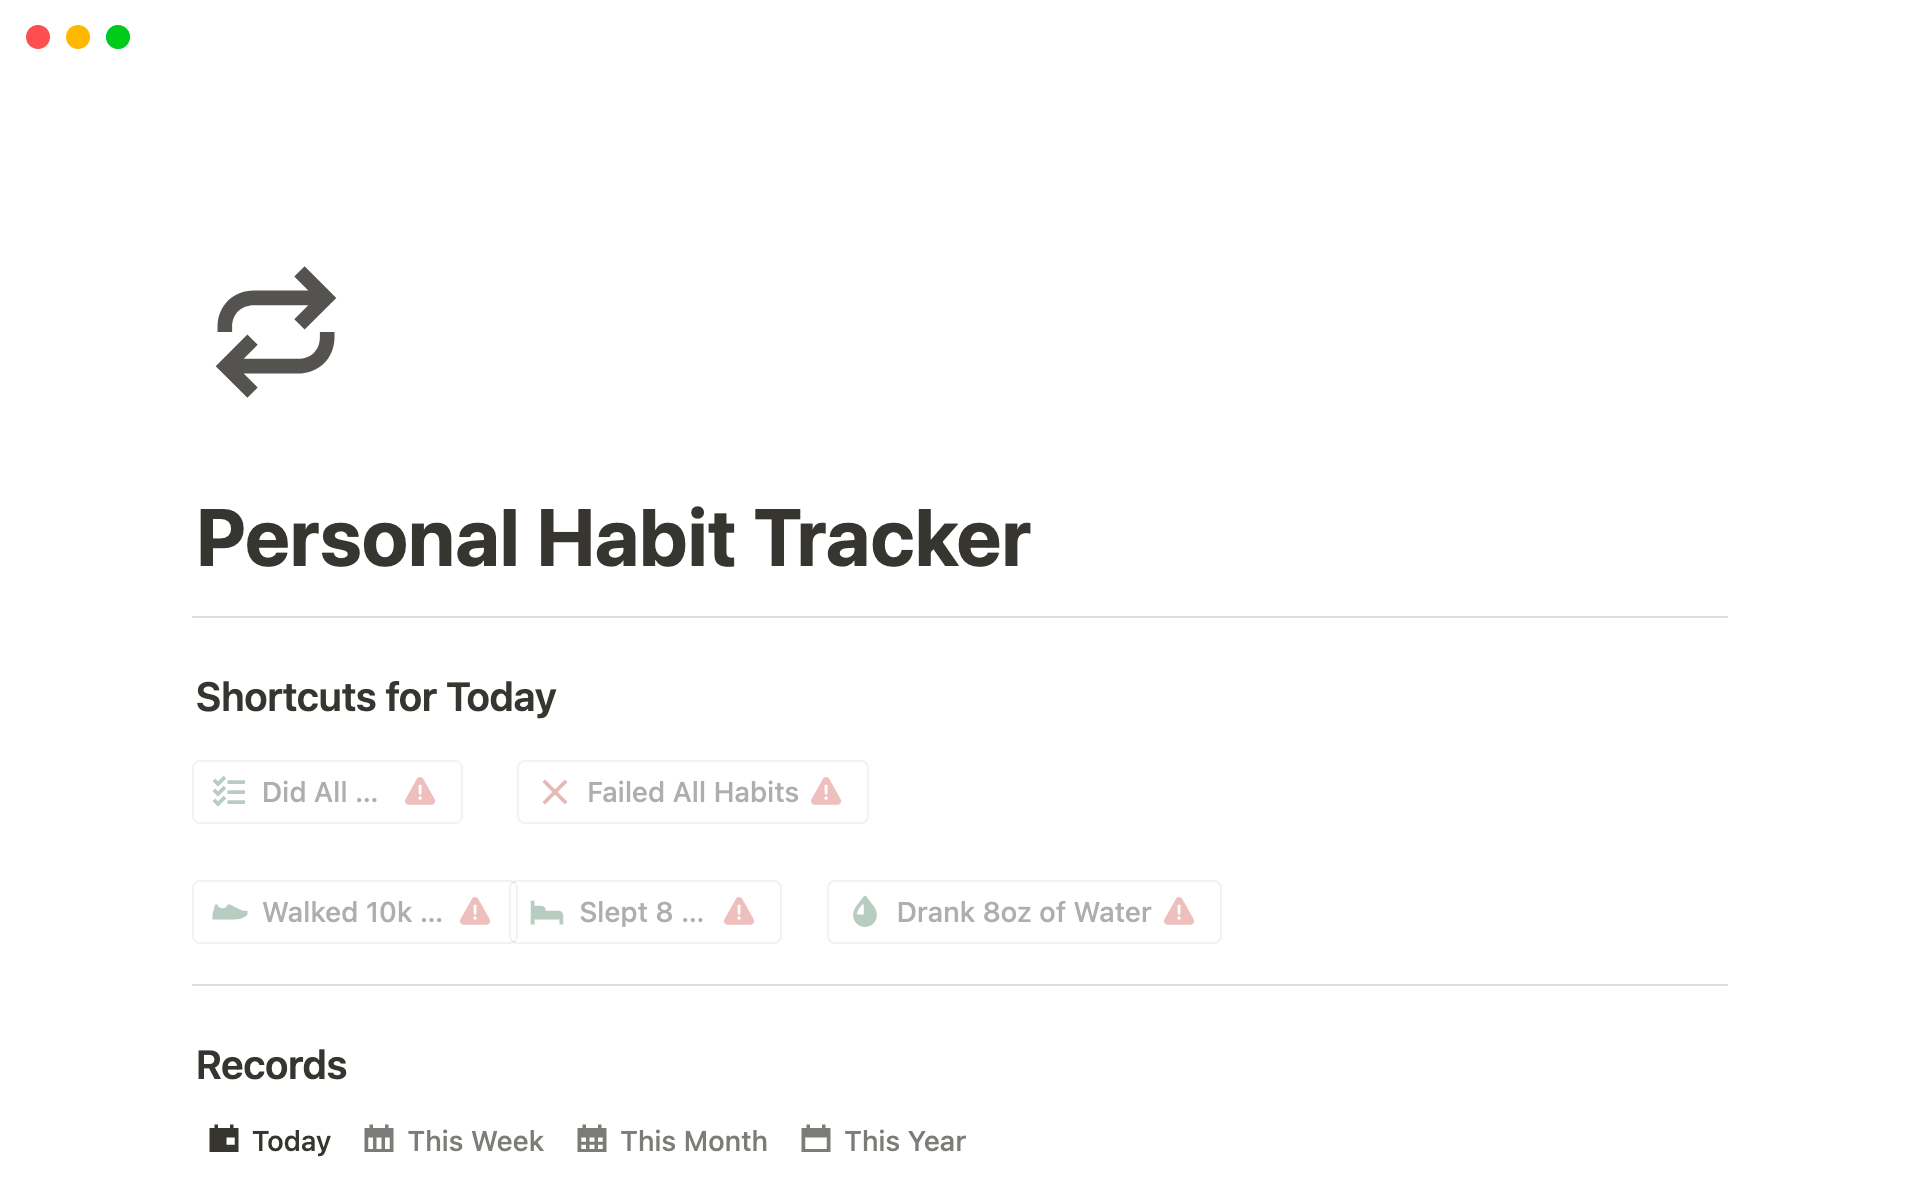This screenshot has width=1920, height=1200.
Task: Click the shoe icon on Walked 10k button
Action: (x=230, y=912)
